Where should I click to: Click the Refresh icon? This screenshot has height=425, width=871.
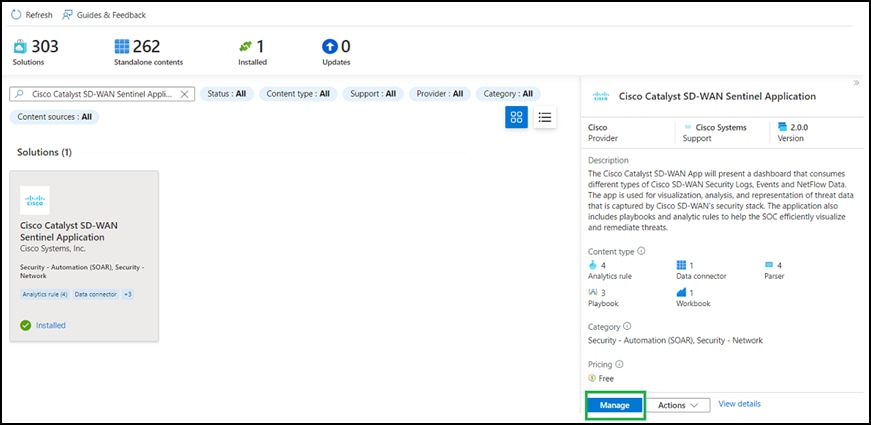point(16,15)
